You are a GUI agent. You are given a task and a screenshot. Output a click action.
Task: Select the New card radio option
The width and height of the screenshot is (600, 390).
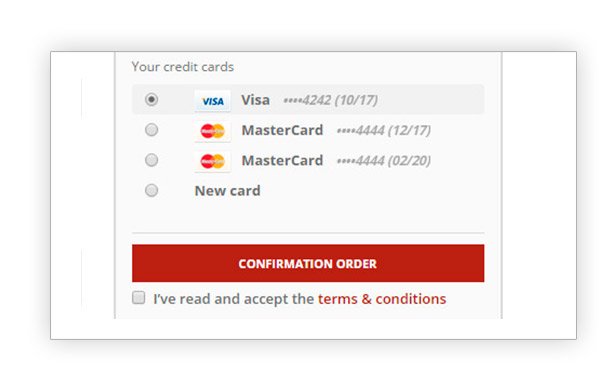click(x=152, y=190)
